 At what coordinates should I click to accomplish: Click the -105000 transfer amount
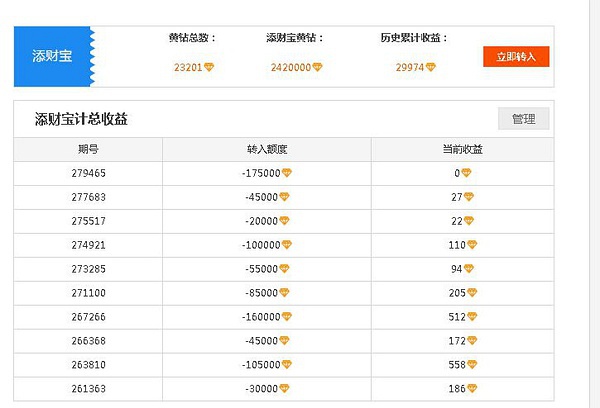click(261, 365)
